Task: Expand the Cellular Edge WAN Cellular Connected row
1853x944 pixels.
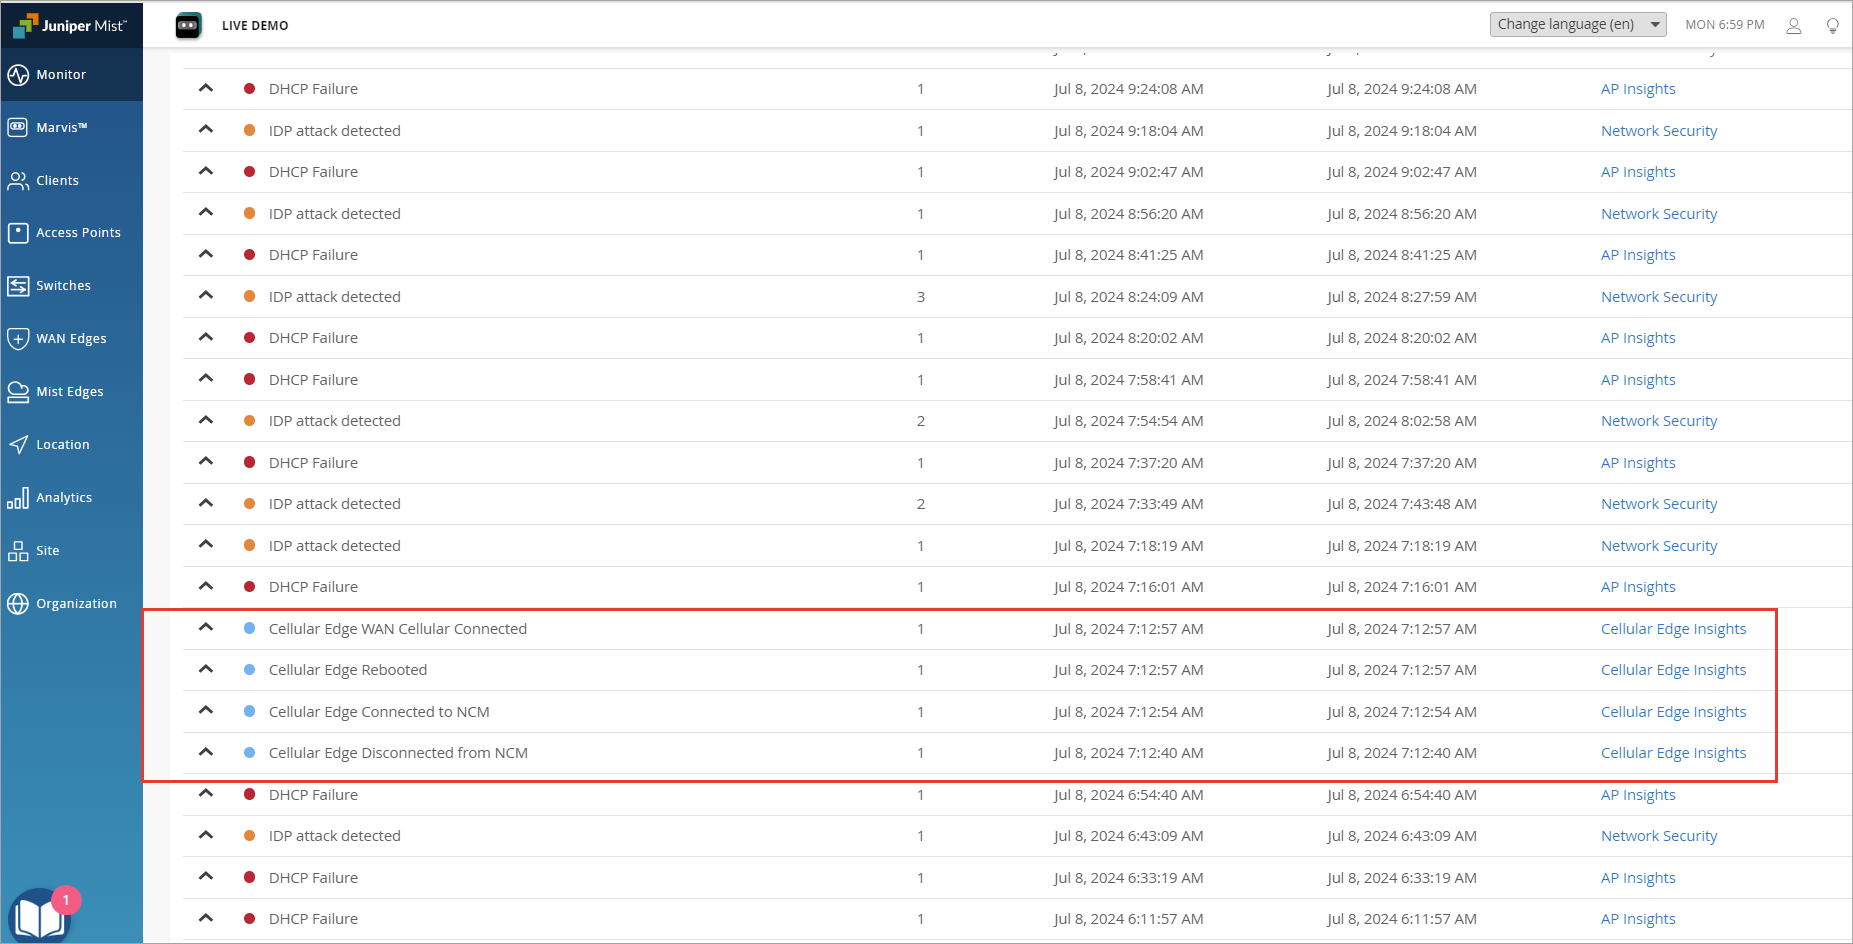Action: click(x=206, y=628)
